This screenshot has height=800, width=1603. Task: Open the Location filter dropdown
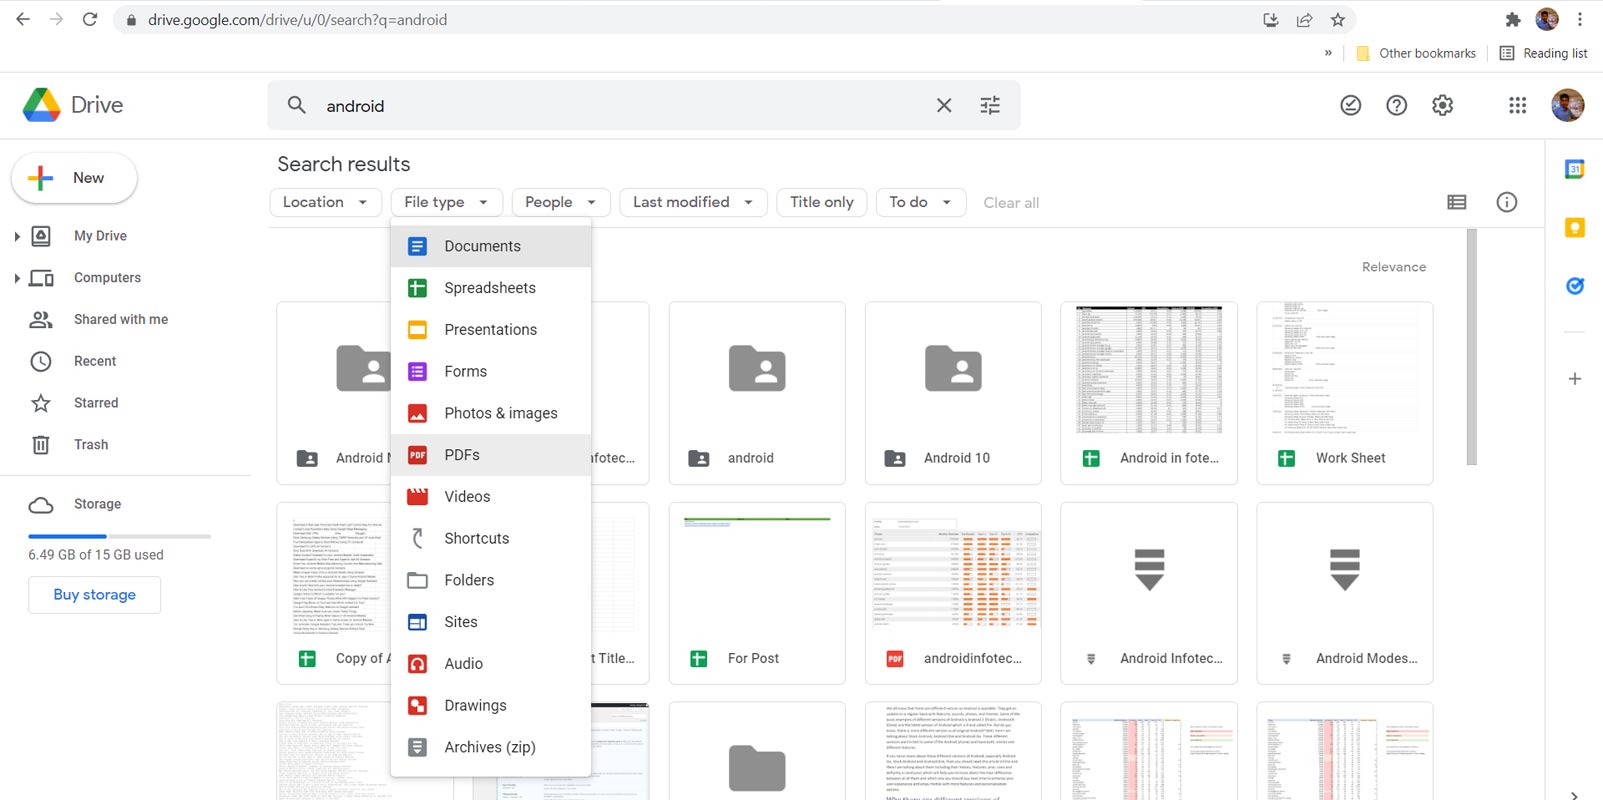[x=325, y=202]
